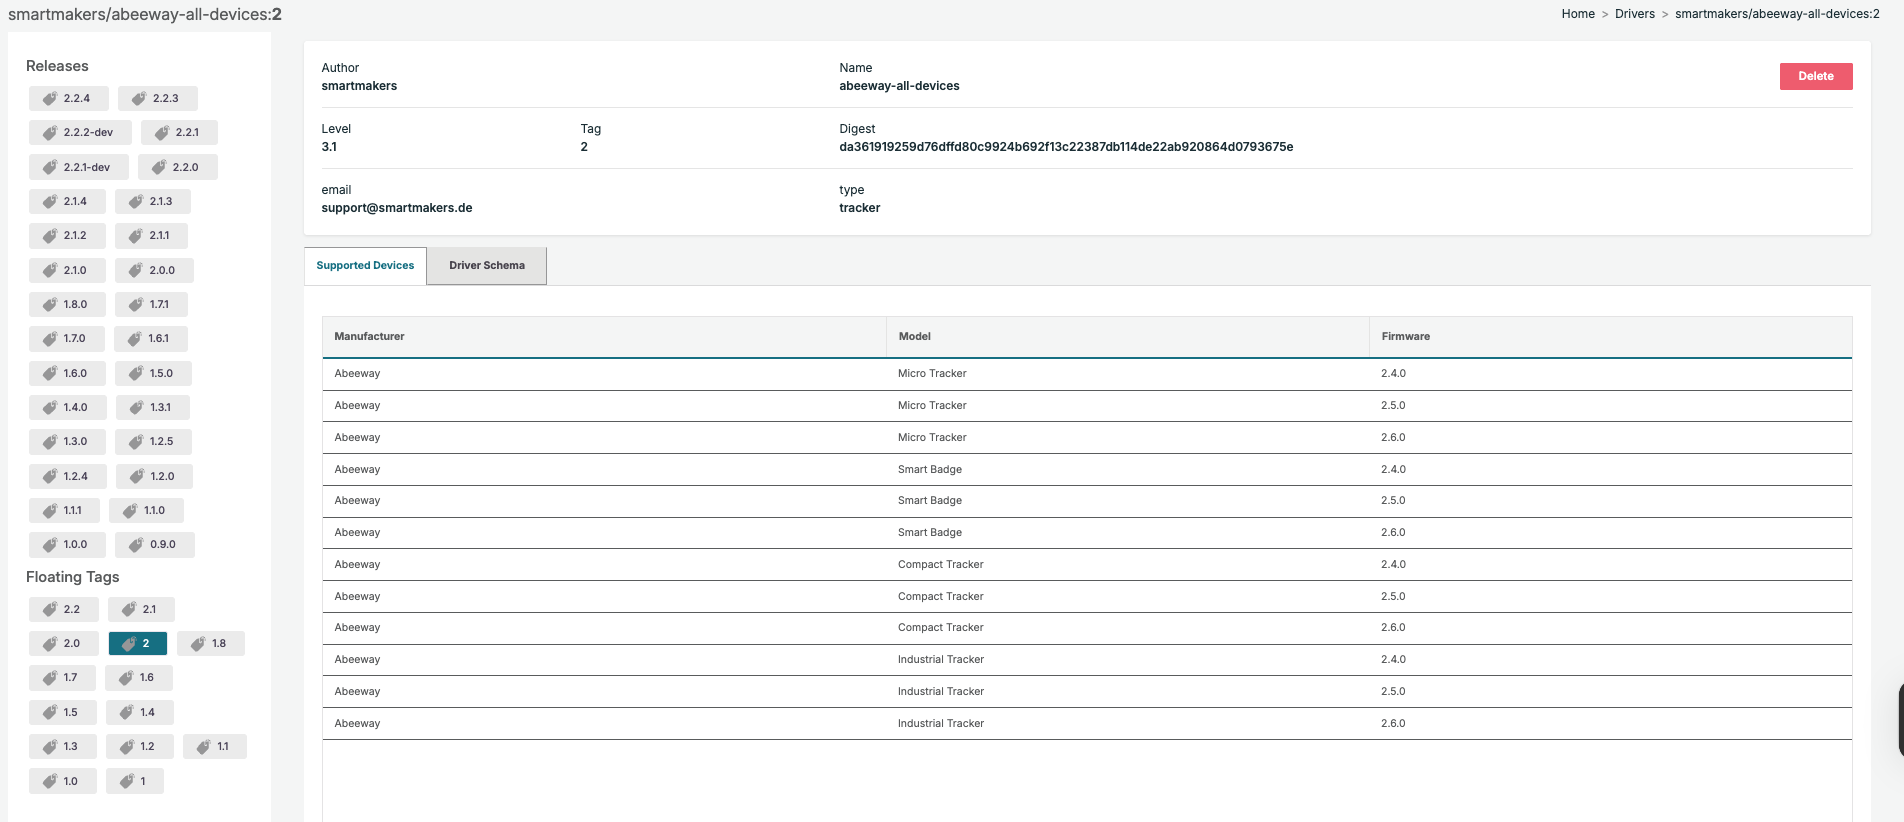Choose release 1.7.0

pyautogui.click(x=67, y=338)
